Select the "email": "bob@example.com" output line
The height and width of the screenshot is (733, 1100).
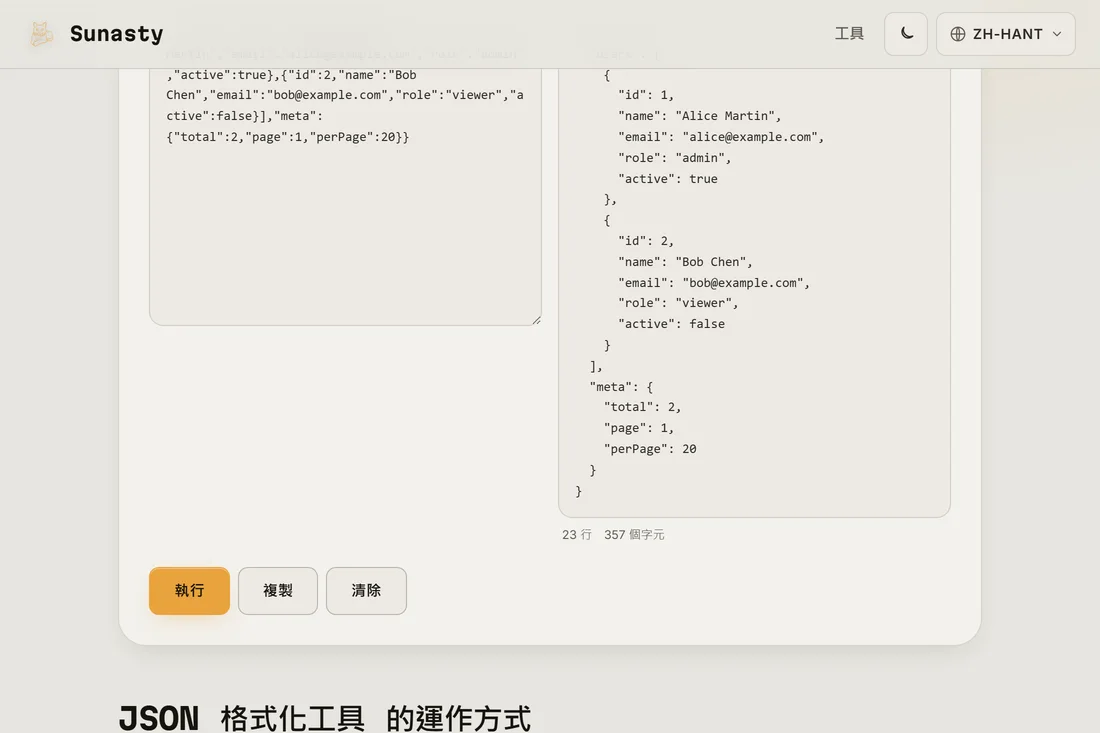pos(713,283)
